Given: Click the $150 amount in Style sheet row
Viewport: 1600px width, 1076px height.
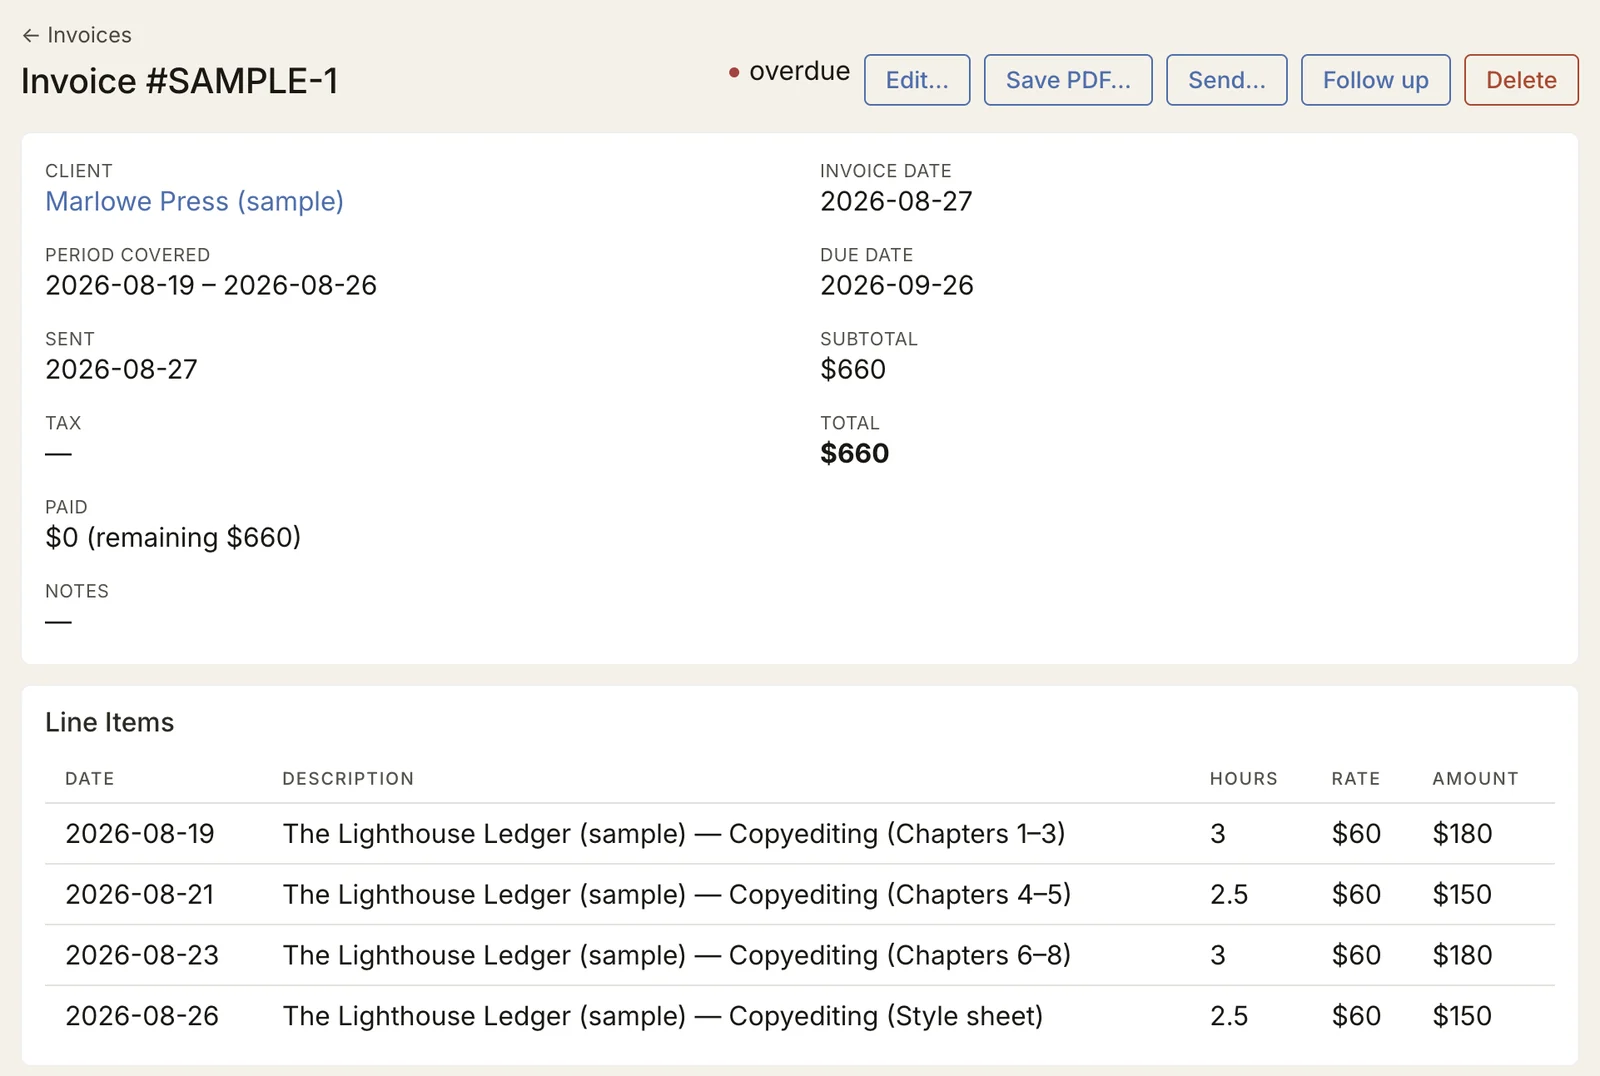Looking at the screenshot, I should pyautogui.click(x=1462, y=1016).
